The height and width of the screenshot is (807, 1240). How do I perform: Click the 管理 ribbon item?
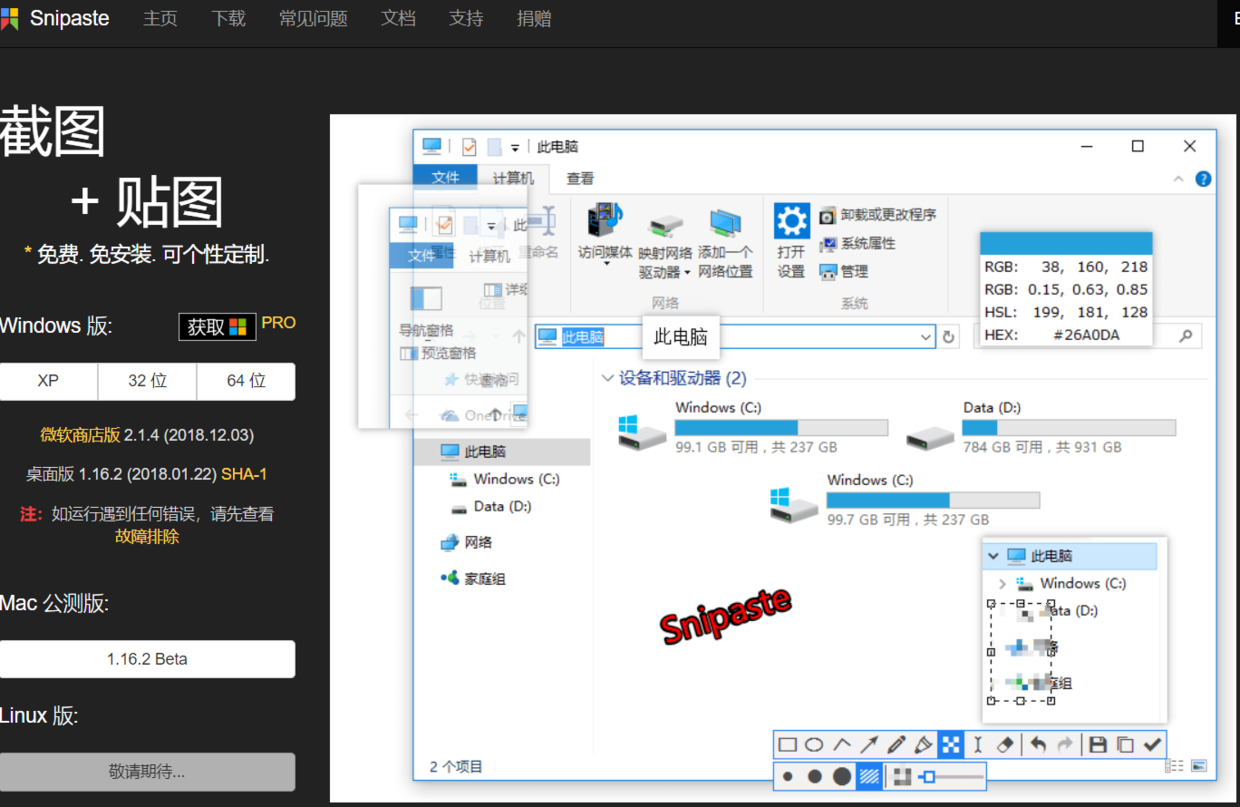click(x=844, y=271)
